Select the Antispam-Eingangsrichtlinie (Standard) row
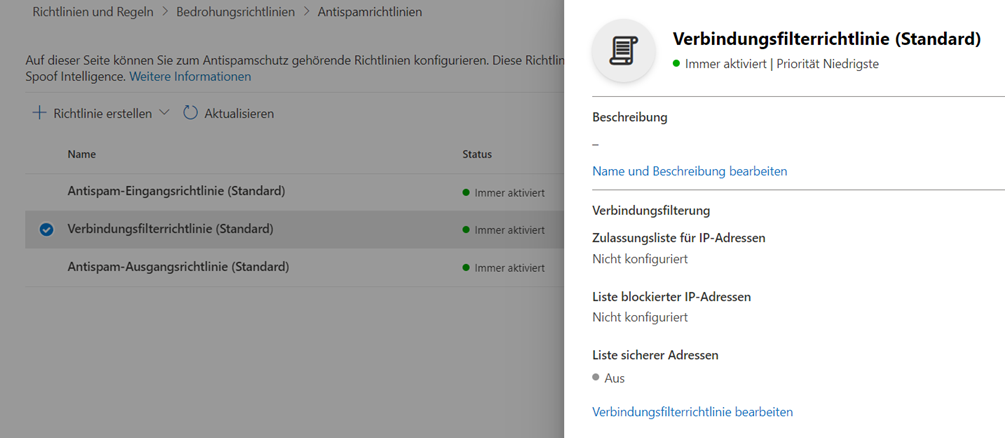 (x=176, y=191)
